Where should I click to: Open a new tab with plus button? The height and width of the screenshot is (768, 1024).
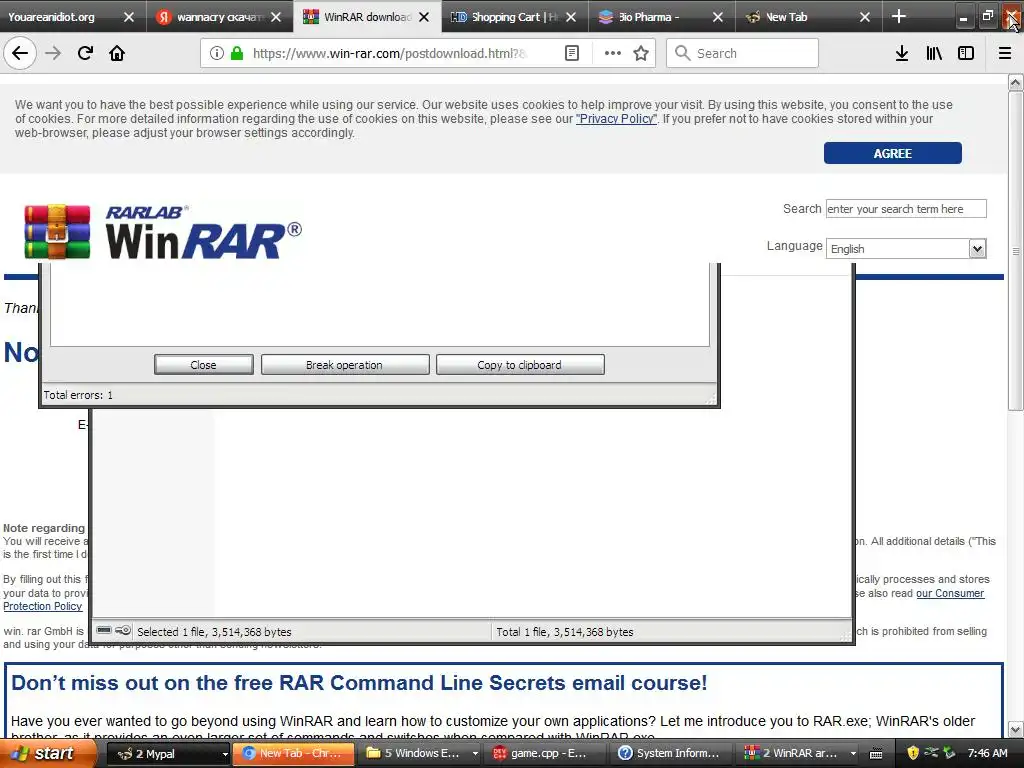point(899,16)
